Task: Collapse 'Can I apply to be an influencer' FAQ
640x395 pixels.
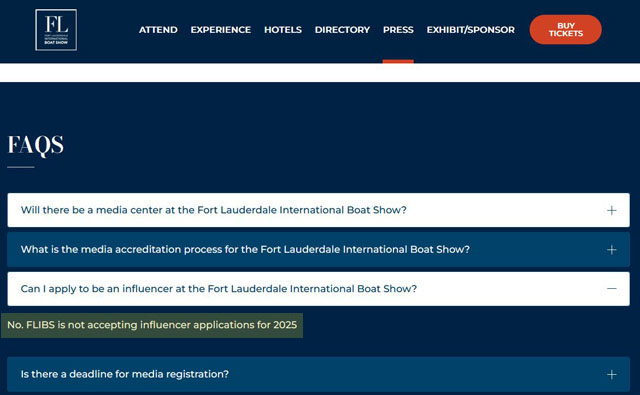Action: pos(318,288)
